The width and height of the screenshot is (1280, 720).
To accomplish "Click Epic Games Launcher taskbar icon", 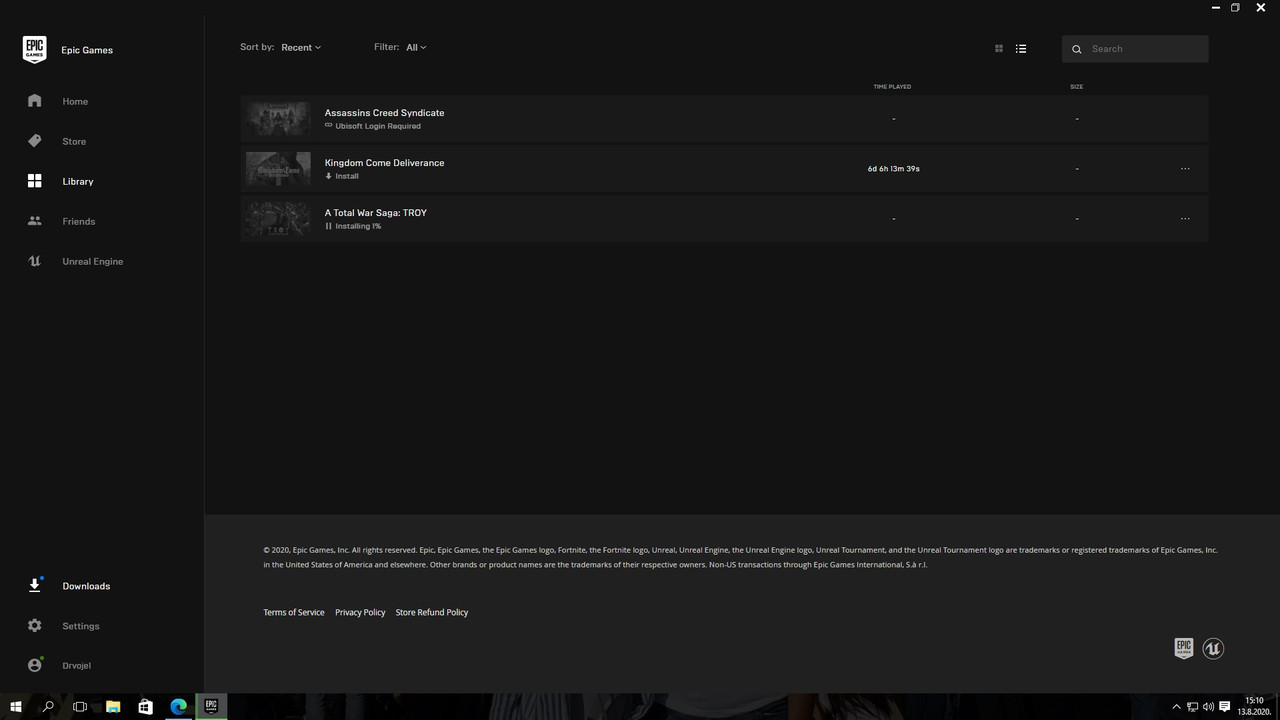I will pyautogui.click(x=211, y=706).
